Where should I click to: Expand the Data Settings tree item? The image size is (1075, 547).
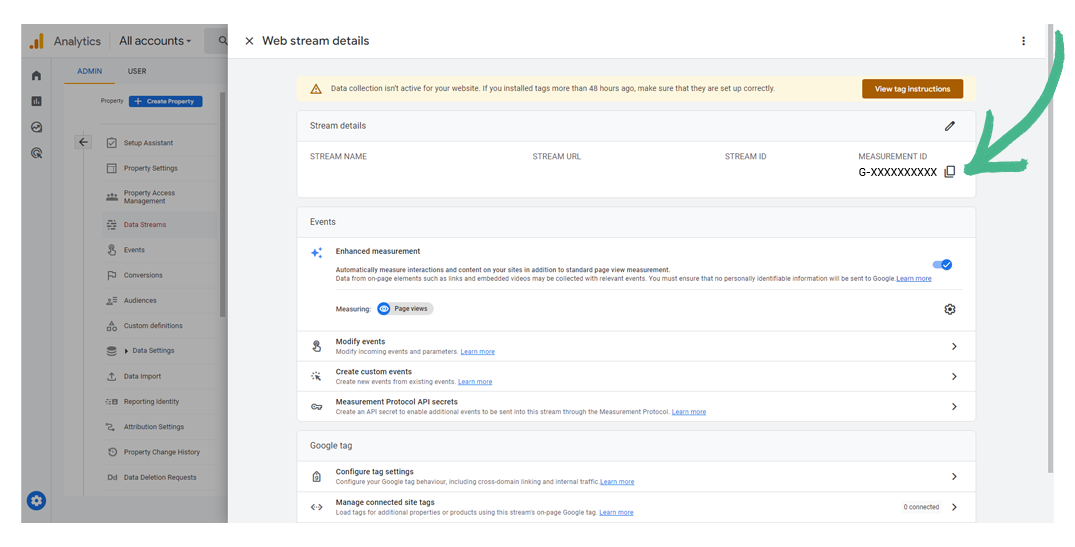click(127, 351)
